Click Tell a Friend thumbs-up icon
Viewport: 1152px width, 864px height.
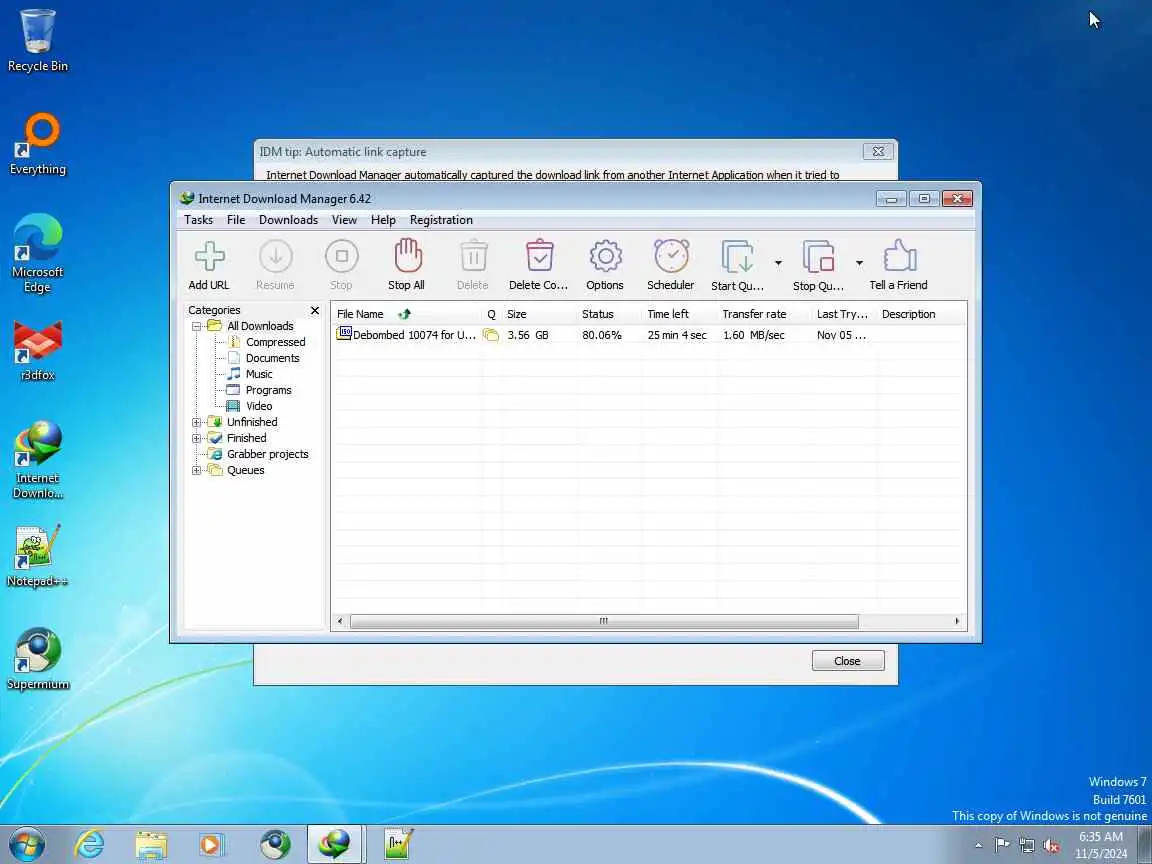point(899,256)
